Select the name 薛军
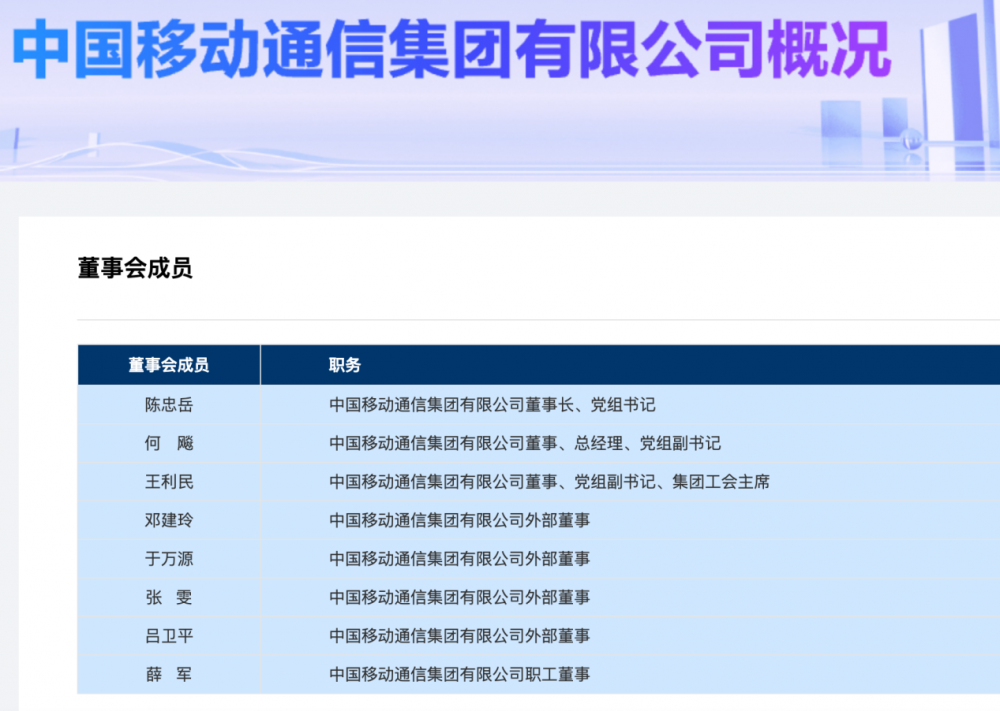This screenshot has height=711, width=1000. pos(169,674)
